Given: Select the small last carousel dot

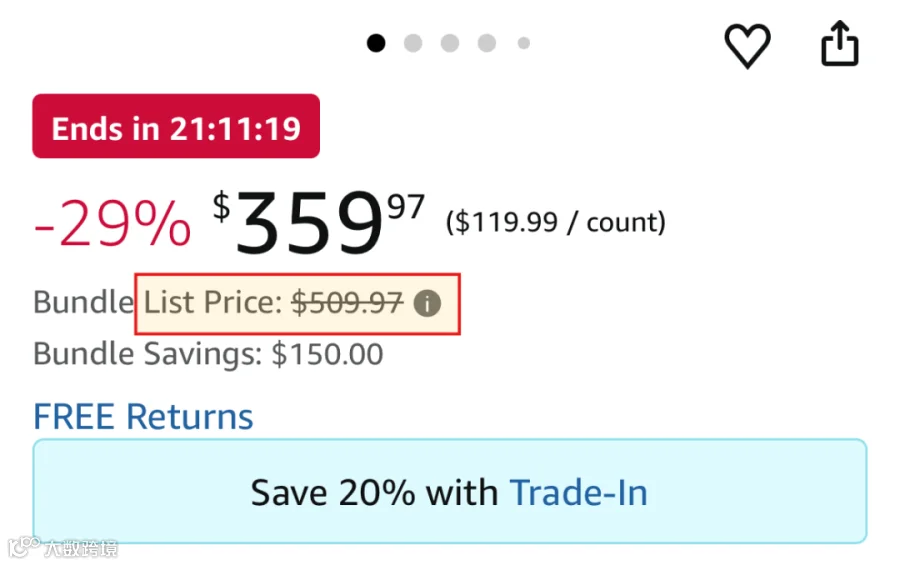Looking at the screenshot, I should (523, 43).
